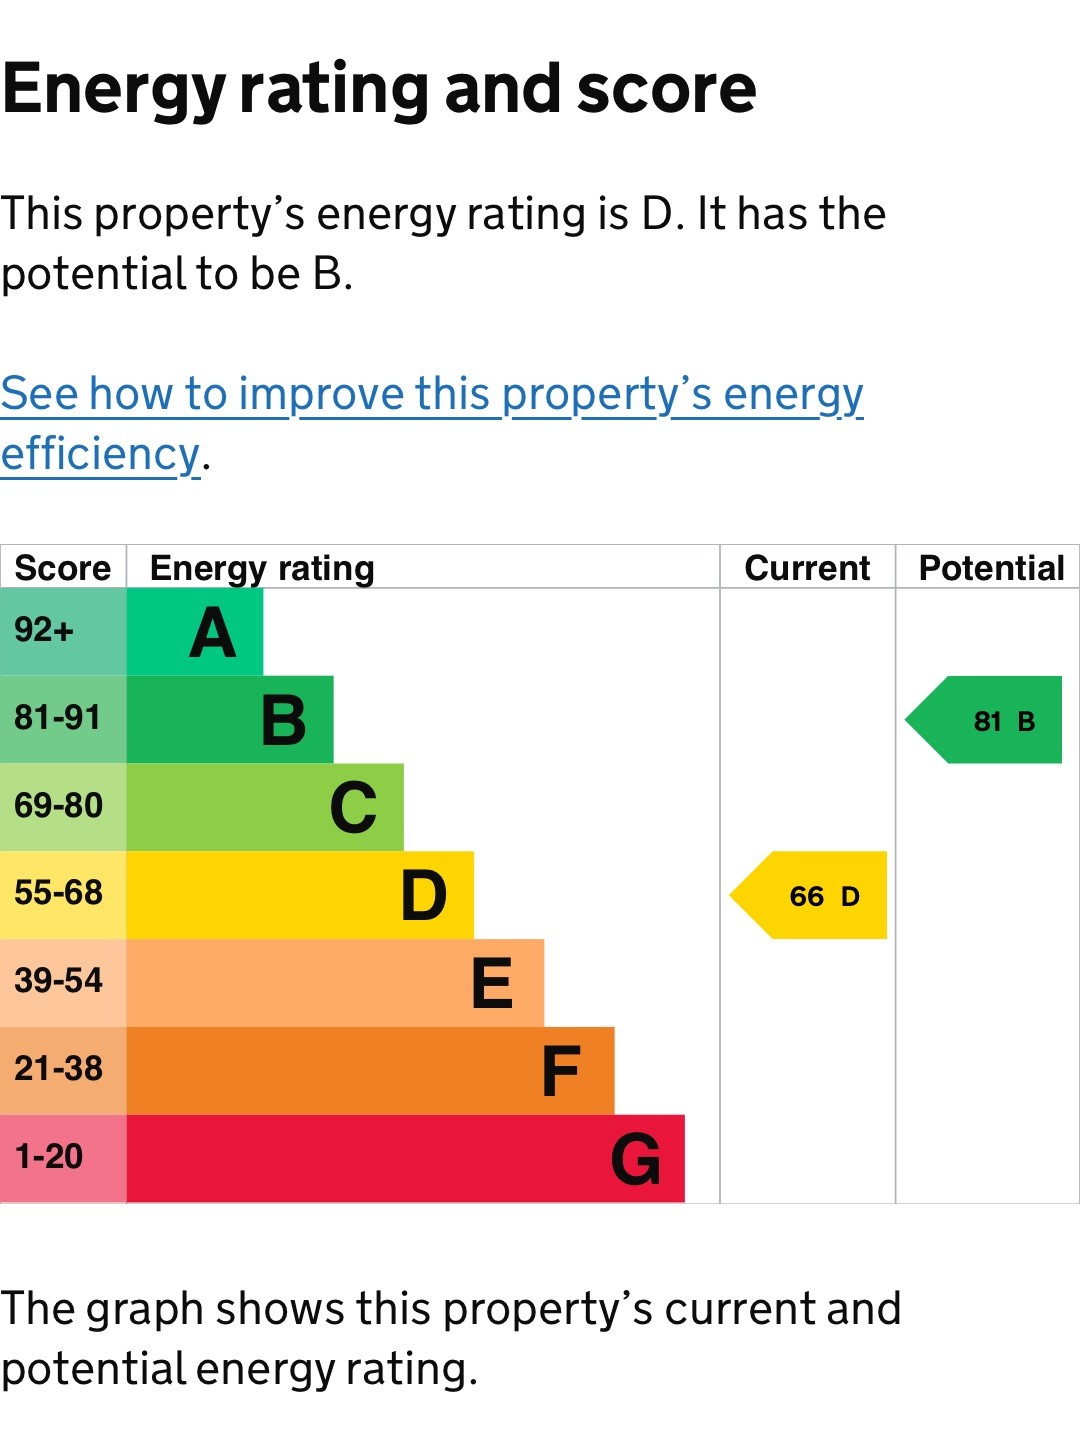Click the green A rating bar
Viewport: 1091px width, 1450px height.
click(x=195, y=632)
